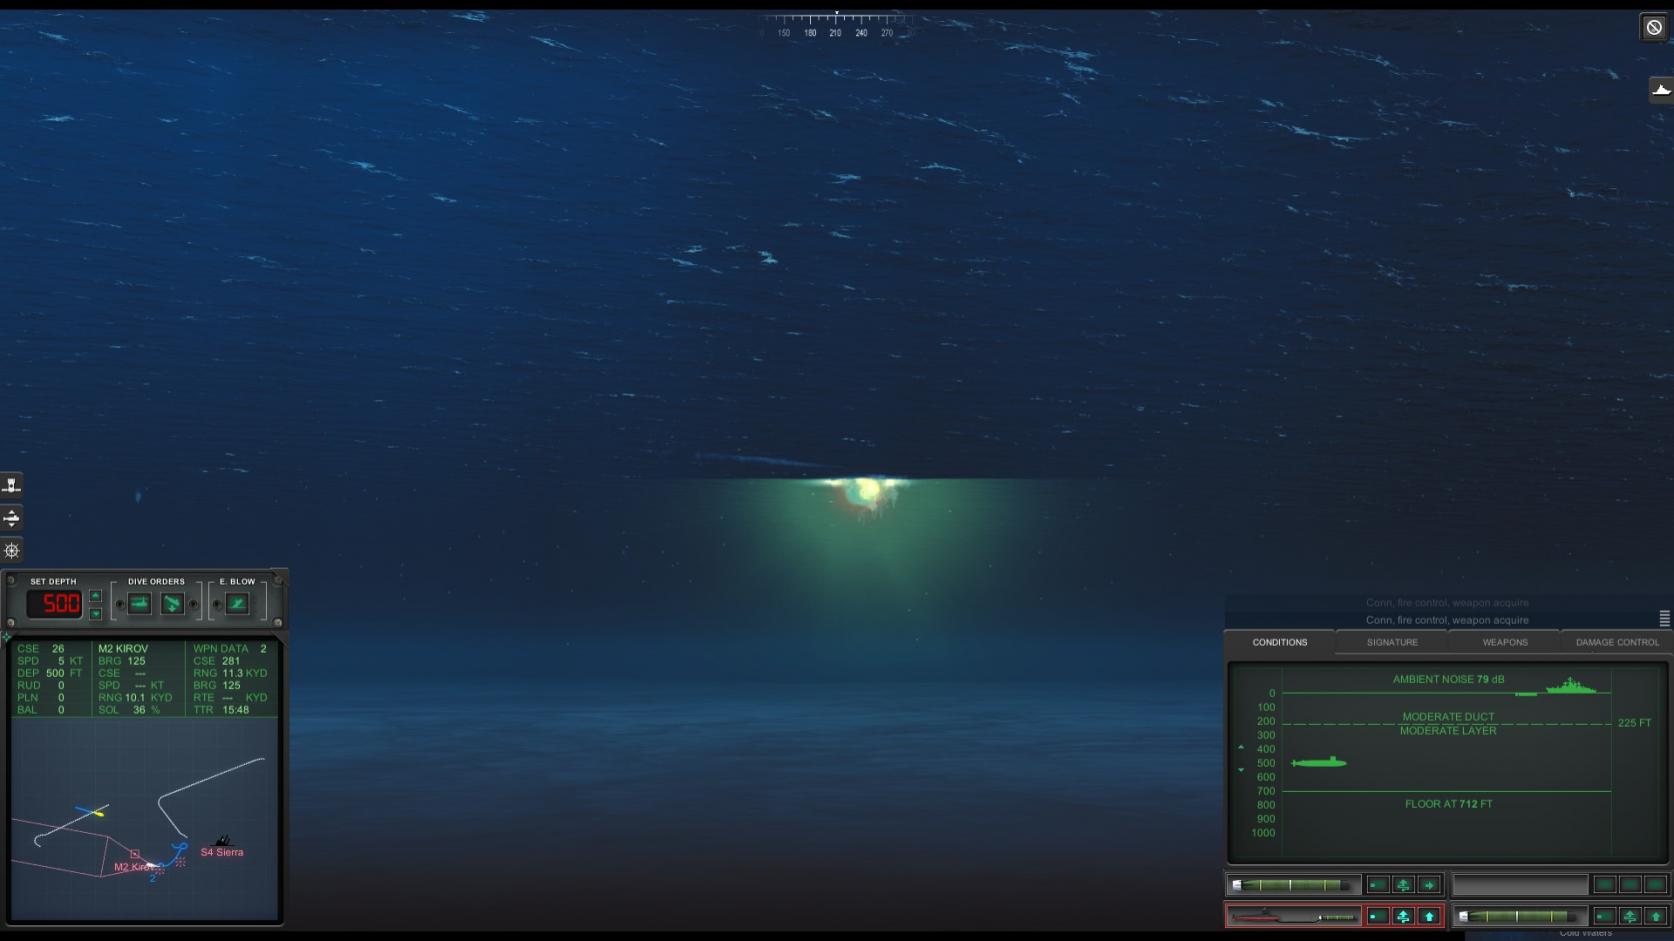
Task: Open the depth control panel icon
Action: click(11, 518)
